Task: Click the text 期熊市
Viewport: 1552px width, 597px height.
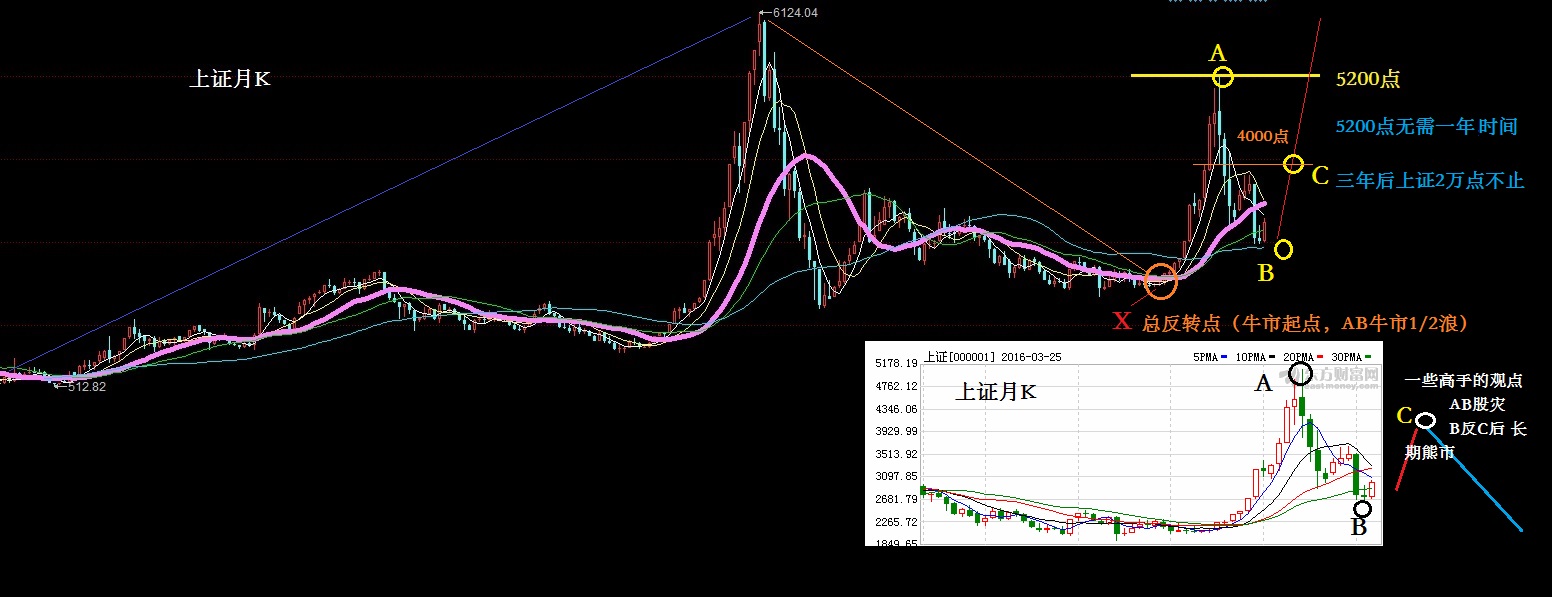Action: tap(1429, 453)
